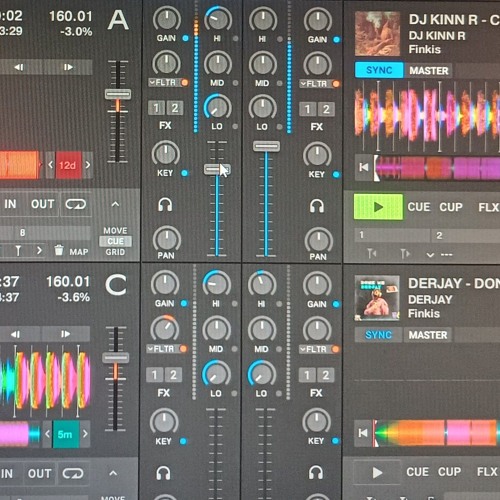Collapse deck A advanced panel with chevron
Screen dimensions: 500x500
coord(115,204)
